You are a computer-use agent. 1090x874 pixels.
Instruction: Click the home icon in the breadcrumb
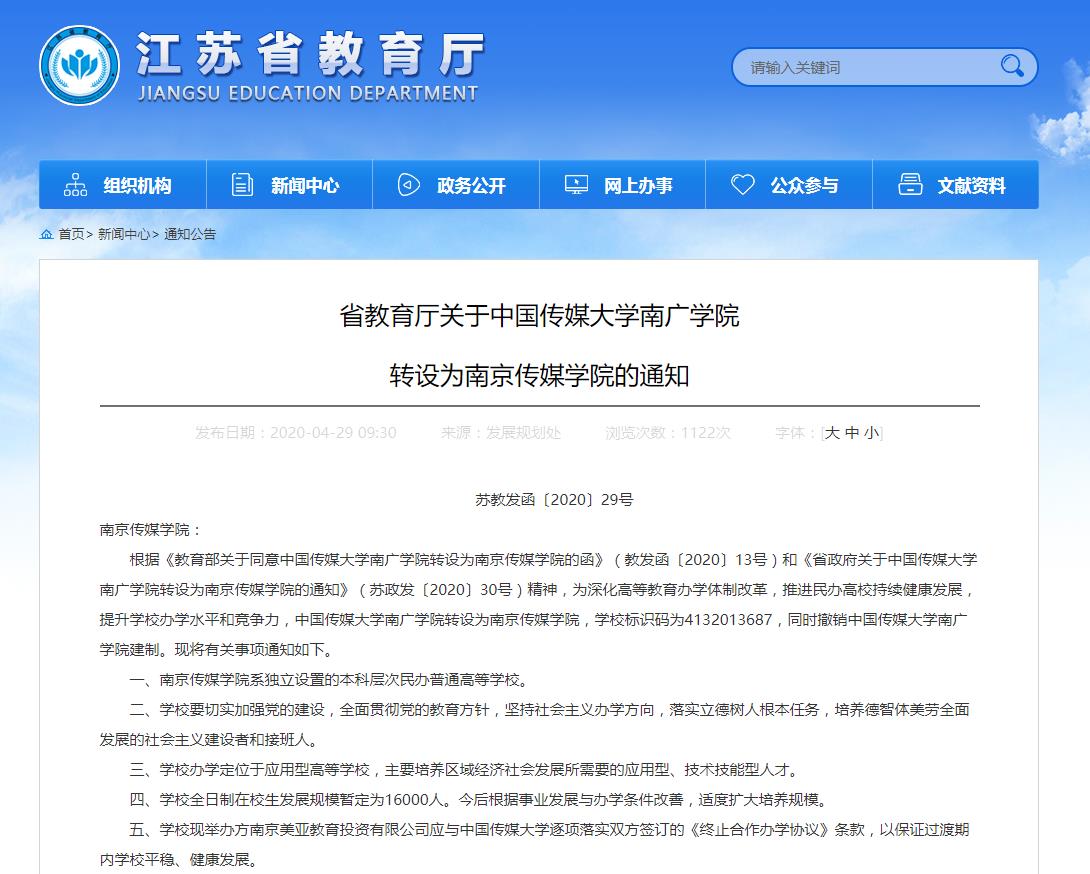pyautogui.click(x=47, y=233)
